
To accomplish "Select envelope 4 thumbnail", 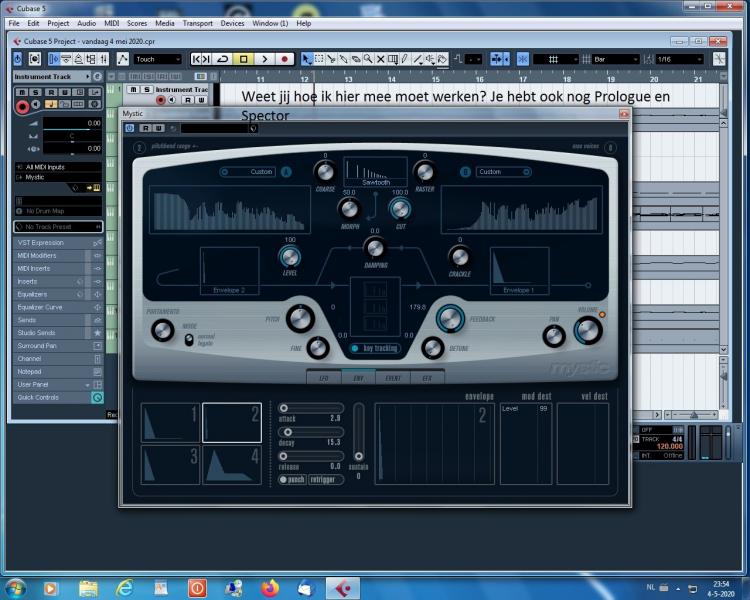I will [x=232, y=465].
